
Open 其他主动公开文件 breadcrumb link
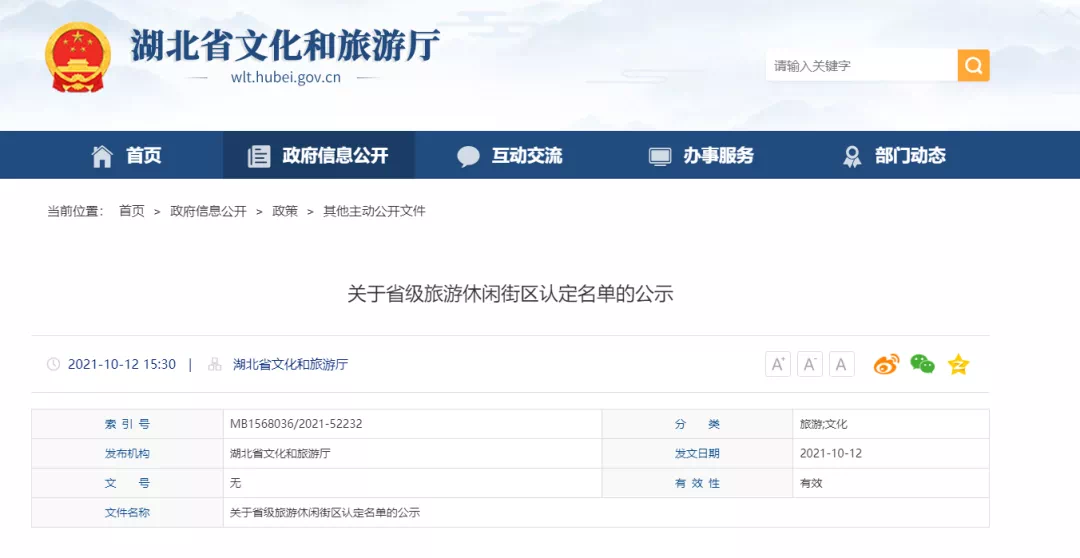pos(374,211)
